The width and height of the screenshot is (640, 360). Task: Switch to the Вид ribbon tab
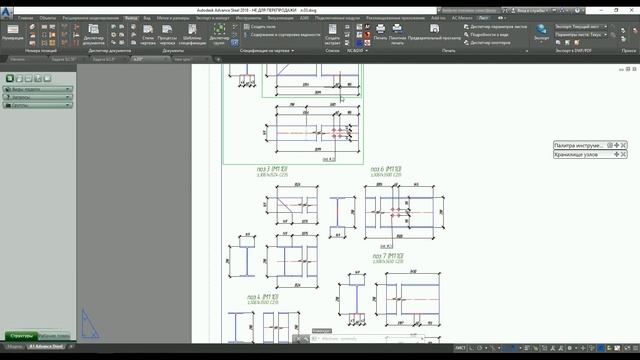pyautogui.click(x=147, y=18)
